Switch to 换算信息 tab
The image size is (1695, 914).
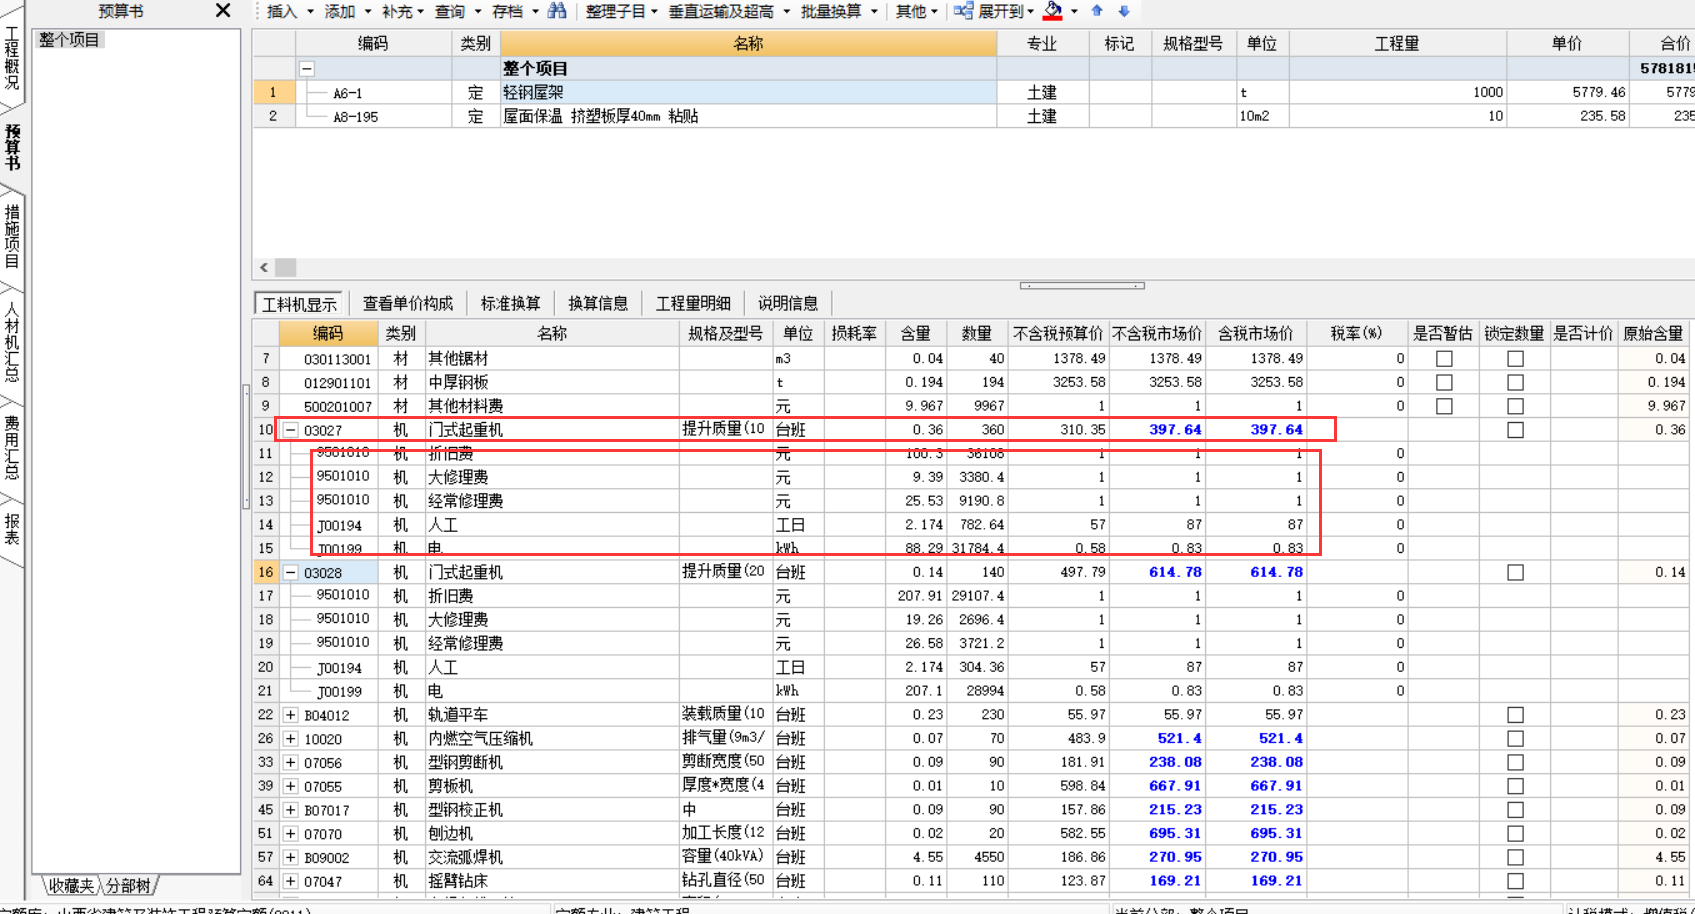click(598, 304)
